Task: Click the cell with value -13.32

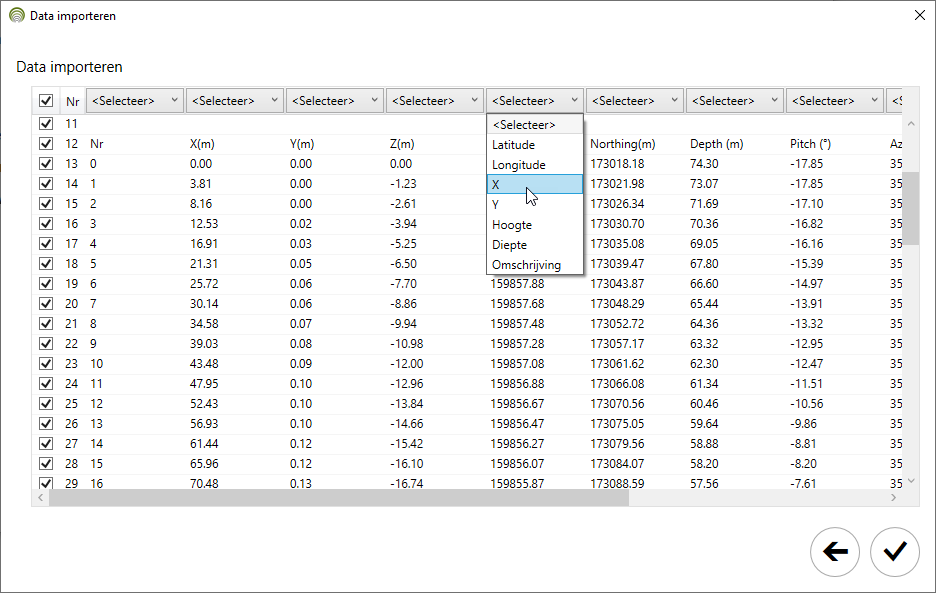Action: coord(806,324)
